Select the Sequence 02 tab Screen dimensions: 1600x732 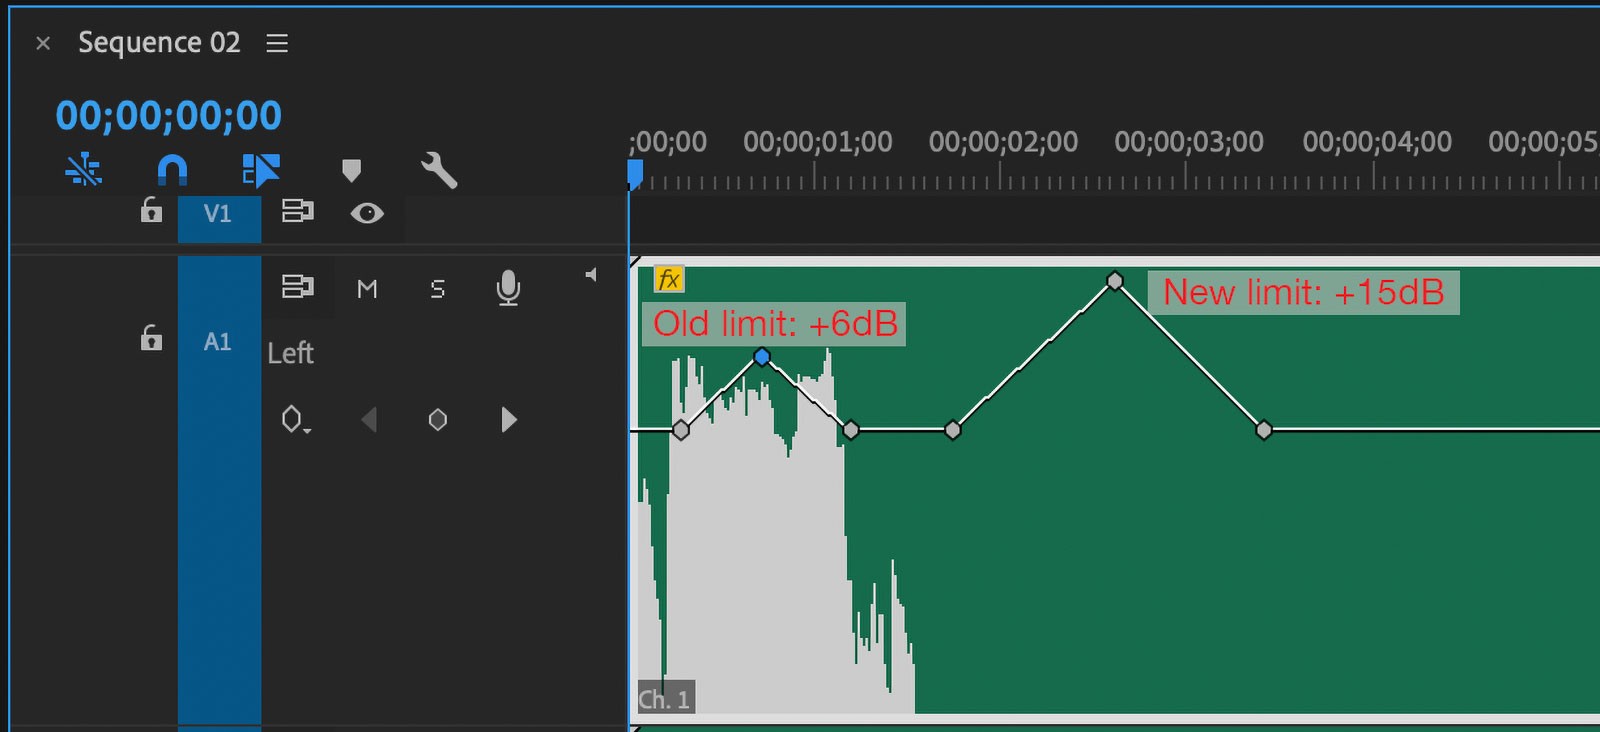click(159, 43)
